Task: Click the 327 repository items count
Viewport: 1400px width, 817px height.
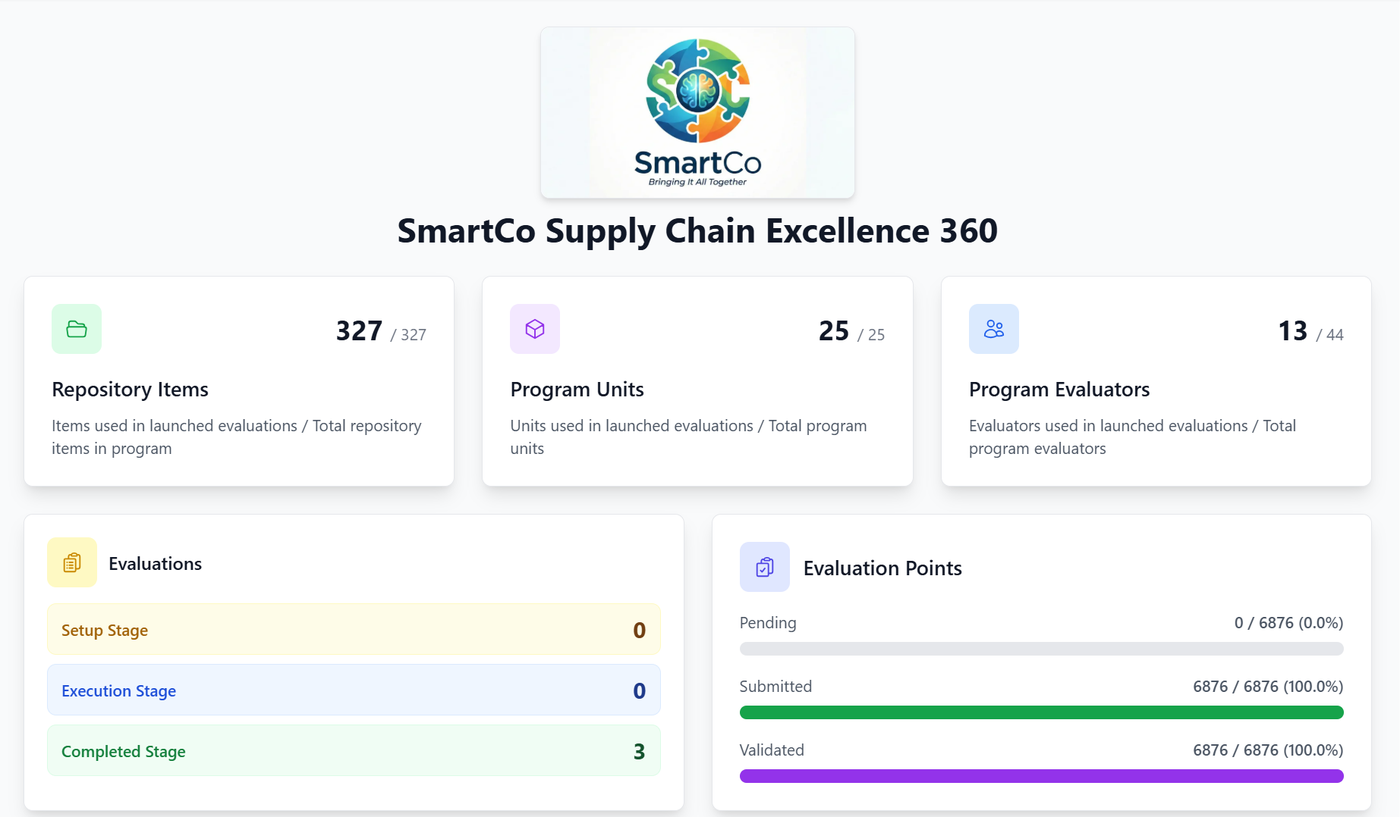Action: point(359,331)
